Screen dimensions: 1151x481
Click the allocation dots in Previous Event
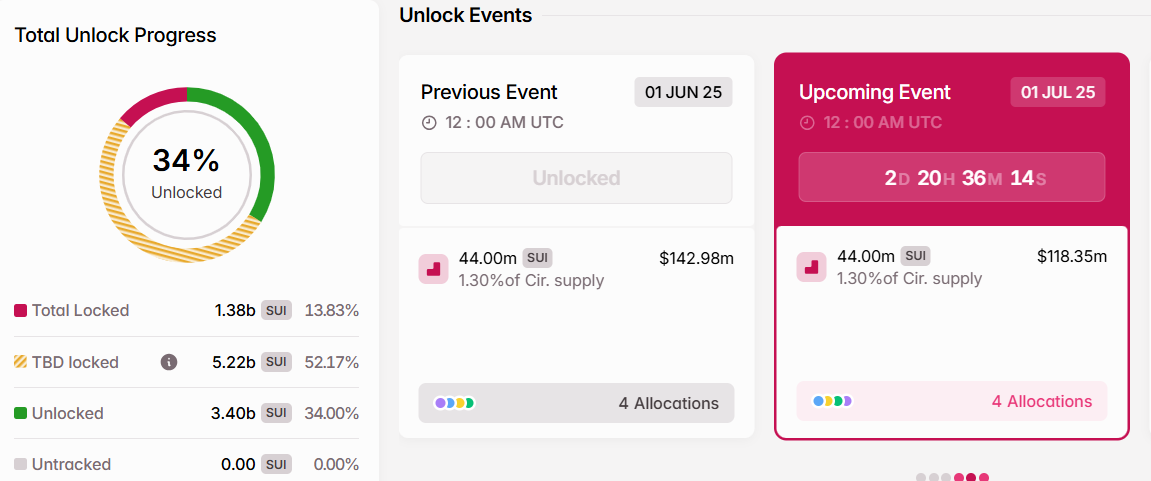coord(454,403)
